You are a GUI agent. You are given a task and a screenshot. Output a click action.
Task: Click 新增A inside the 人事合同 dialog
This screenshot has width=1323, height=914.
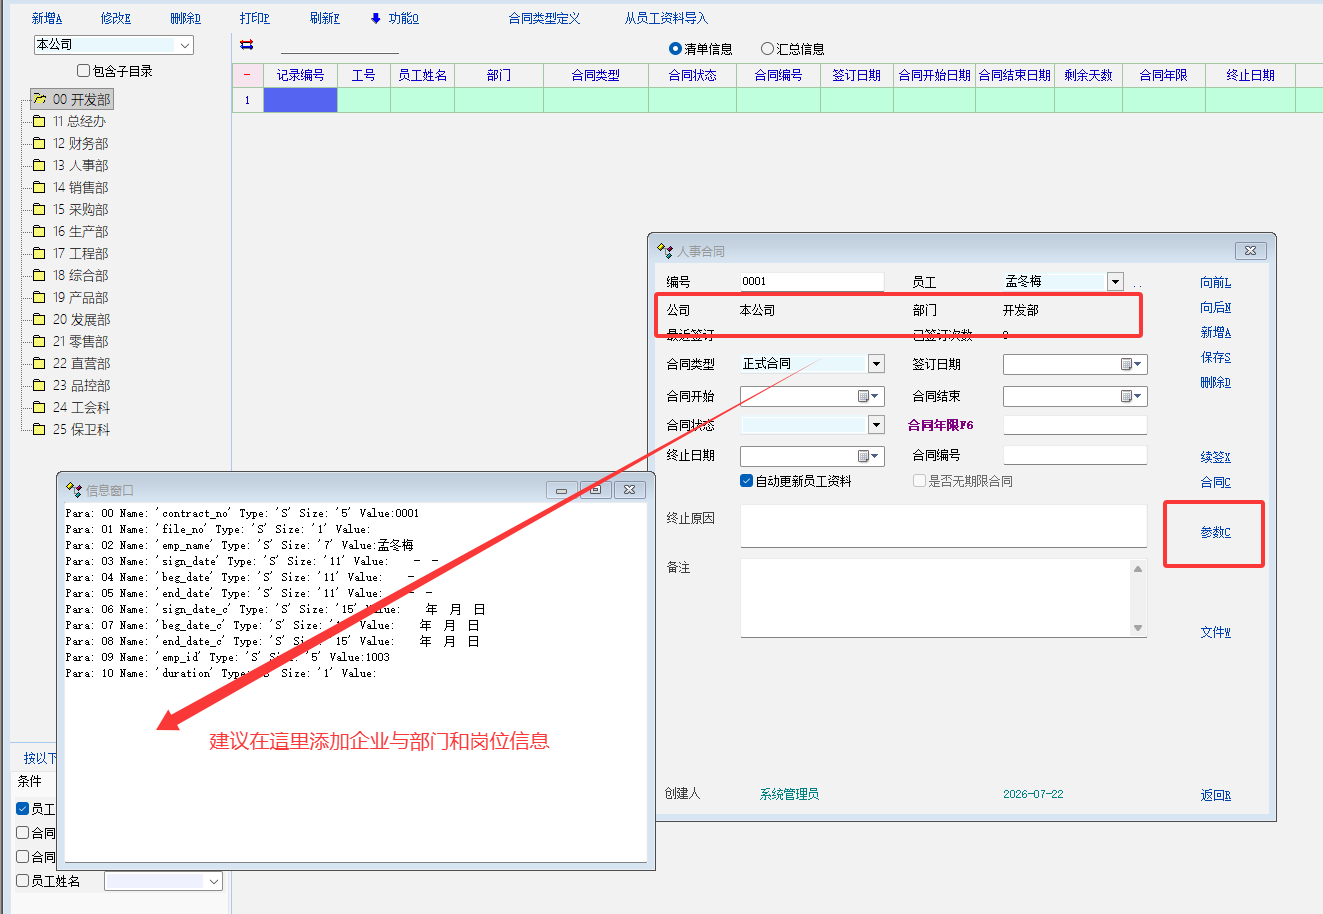pos(1216,333)
